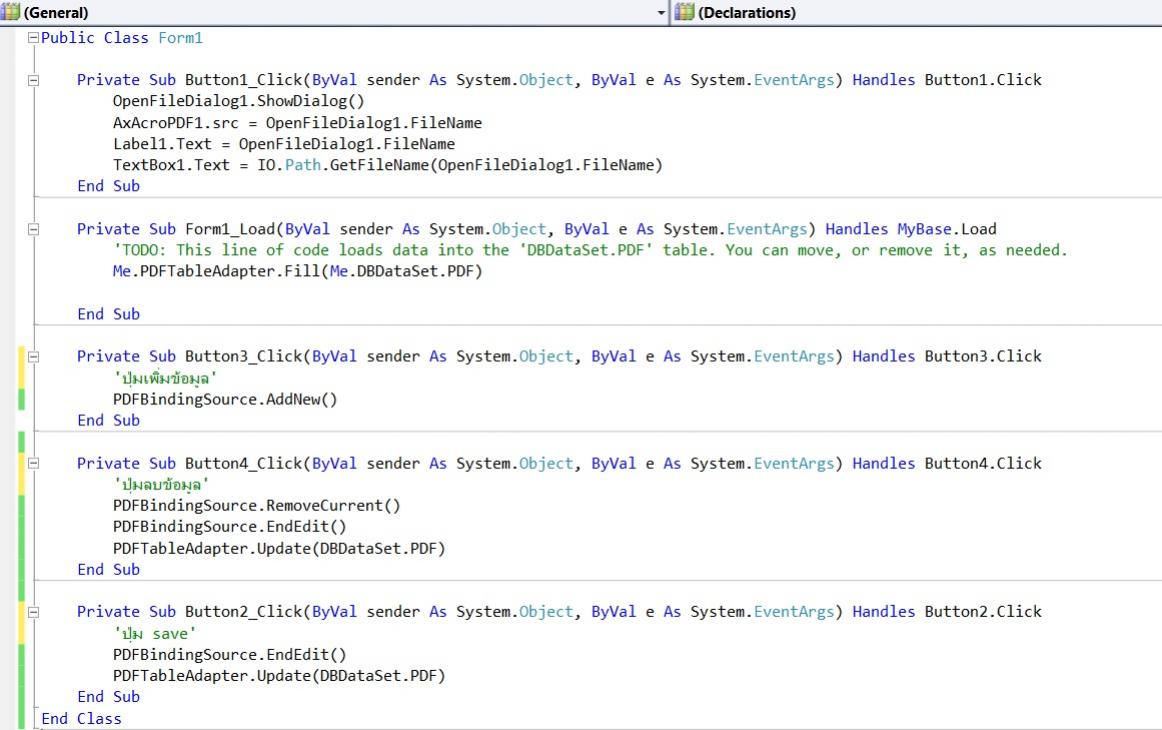Click the Form1 class name
Image resolution: width=1162 pixels, height=730 pixels.
(x=180, y=38)
